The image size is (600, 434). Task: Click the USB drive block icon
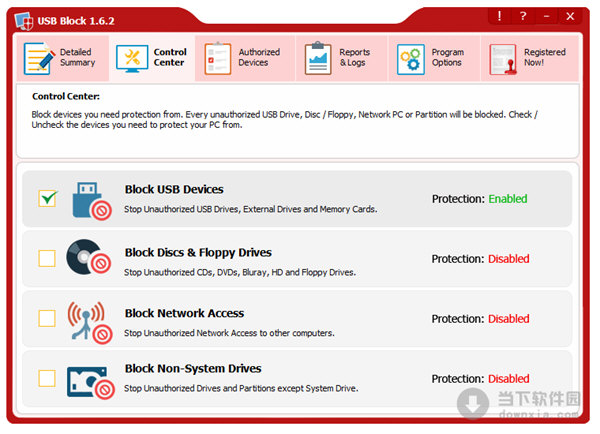click(92, 200)
